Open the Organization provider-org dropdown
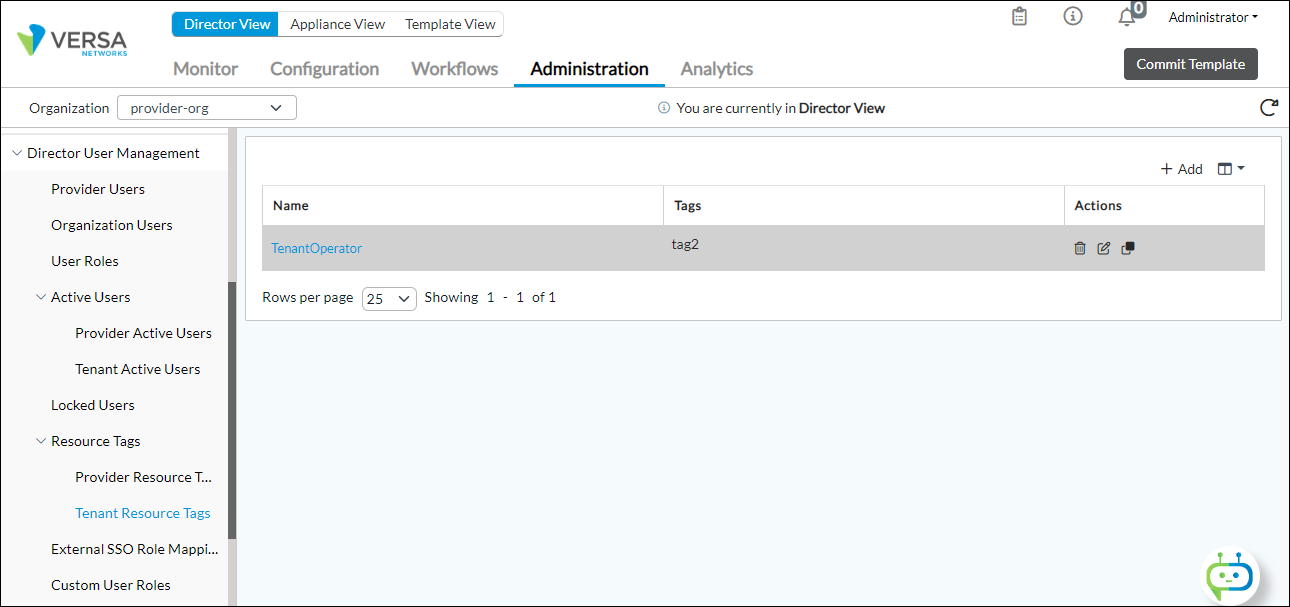 click(x=207, y=108)
